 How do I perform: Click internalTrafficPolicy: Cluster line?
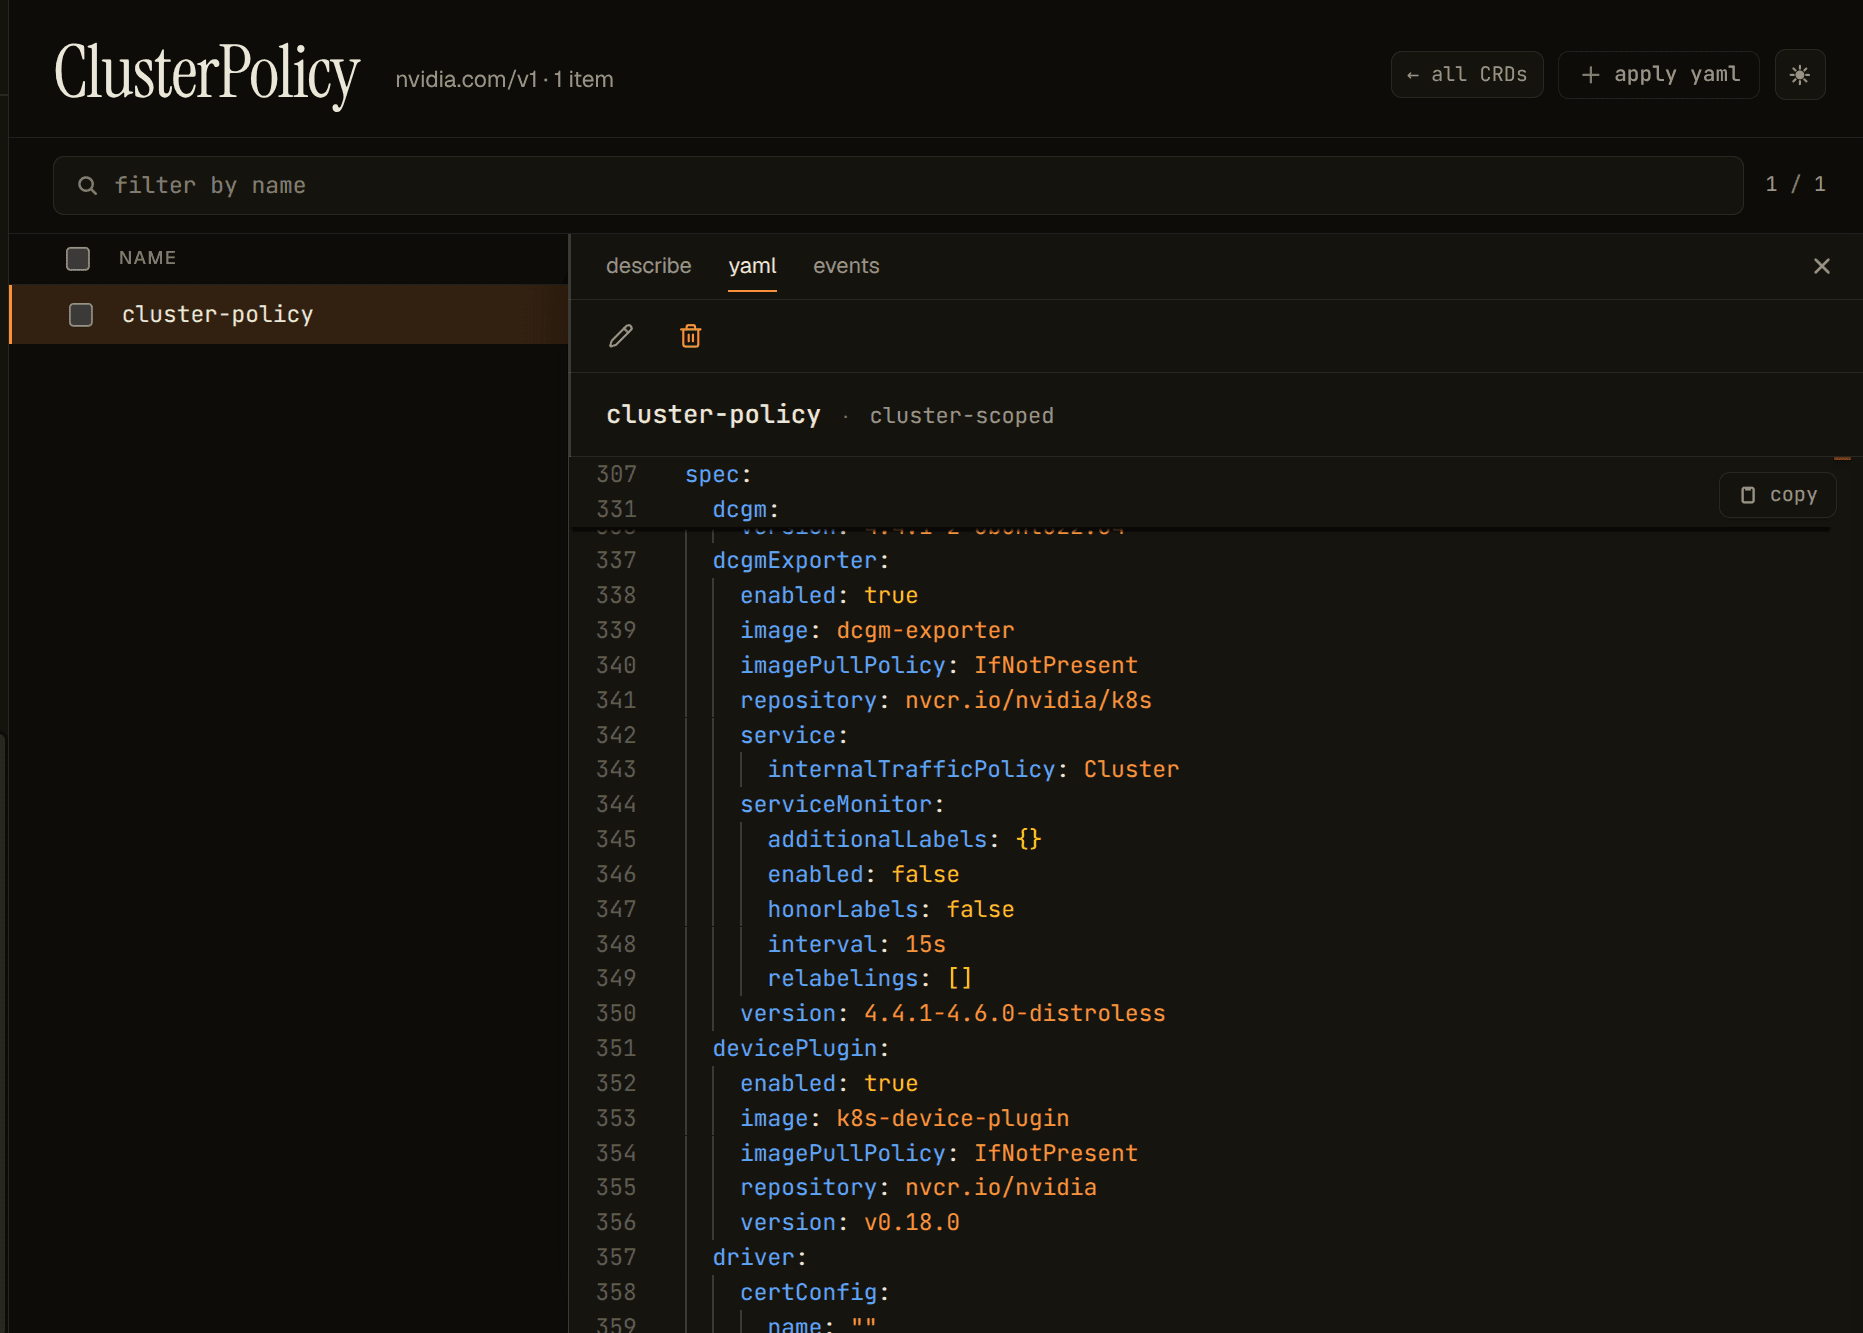973,770
